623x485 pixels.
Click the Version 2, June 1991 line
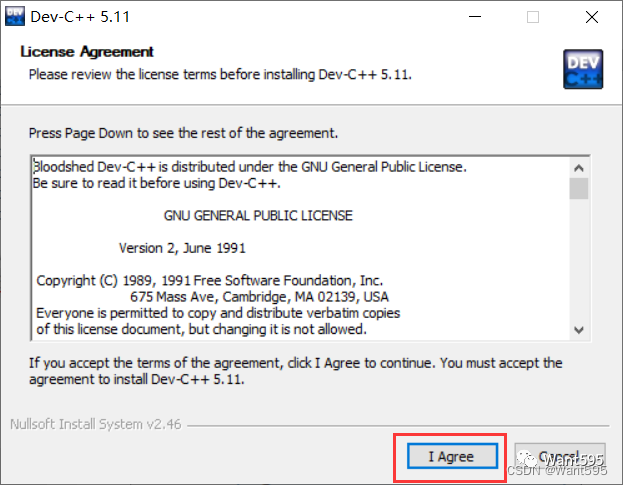pos(182,248)
